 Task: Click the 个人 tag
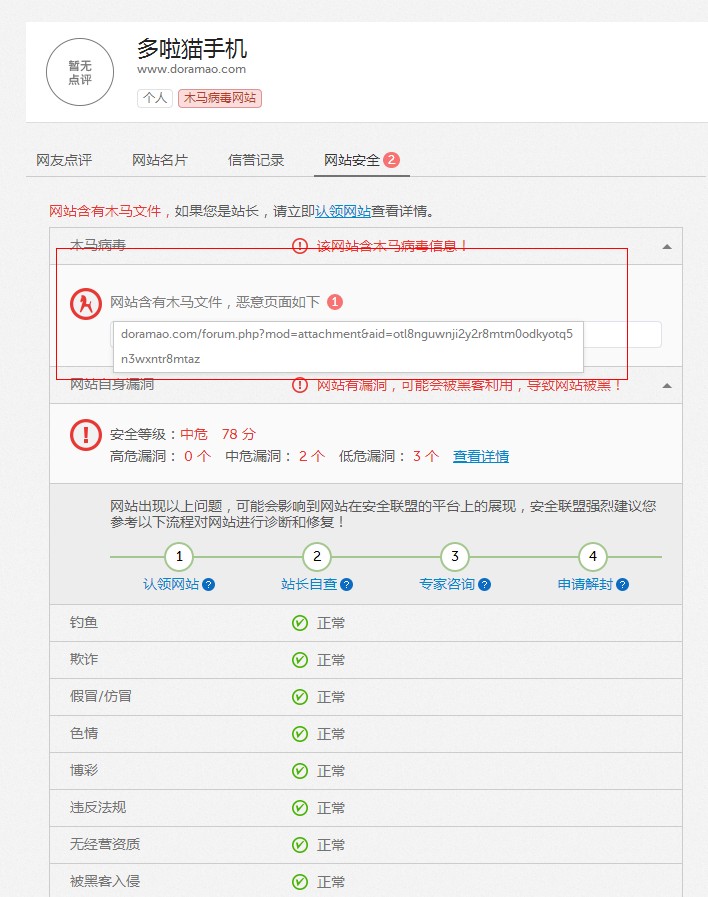(155, 98)
